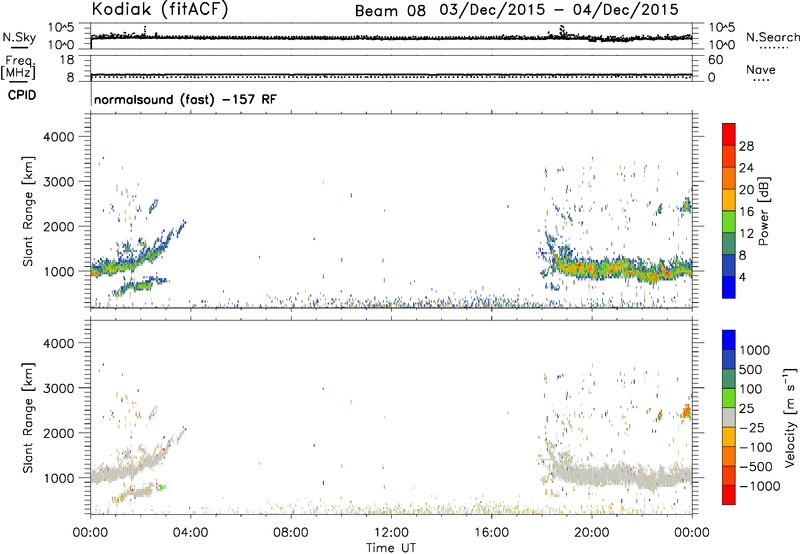
Task: Click the 'Nave' legend label
Action: [x=761, y=70]
